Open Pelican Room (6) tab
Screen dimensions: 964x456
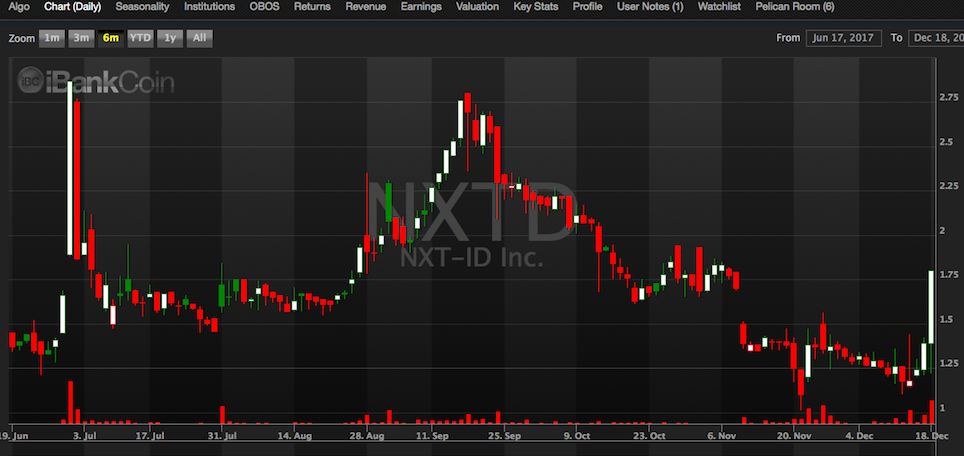pyautogui.click(x=795, y=7)
